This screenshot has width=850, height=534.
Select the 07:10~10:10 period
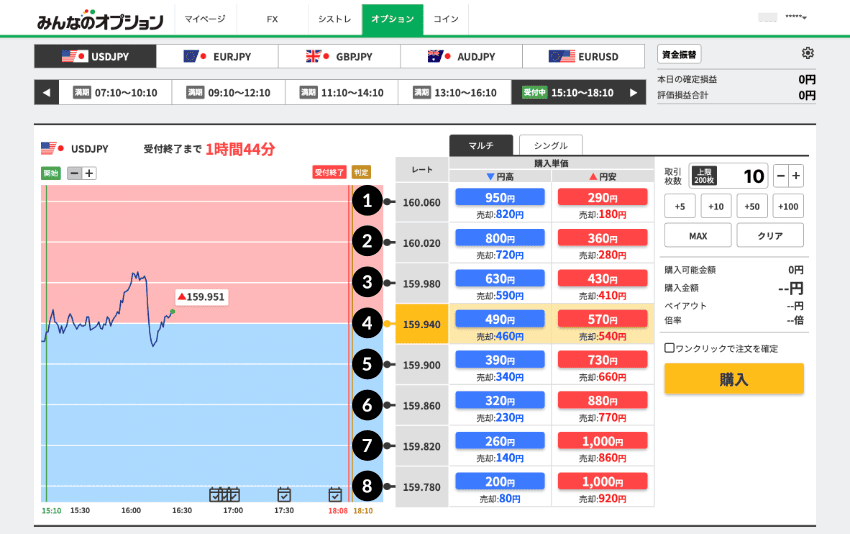[115, 93]
